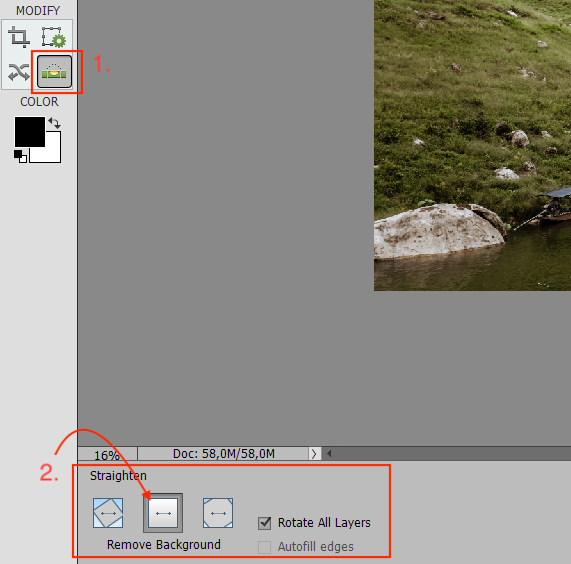Swap foreground and background colors

click(x=54, y=123)
